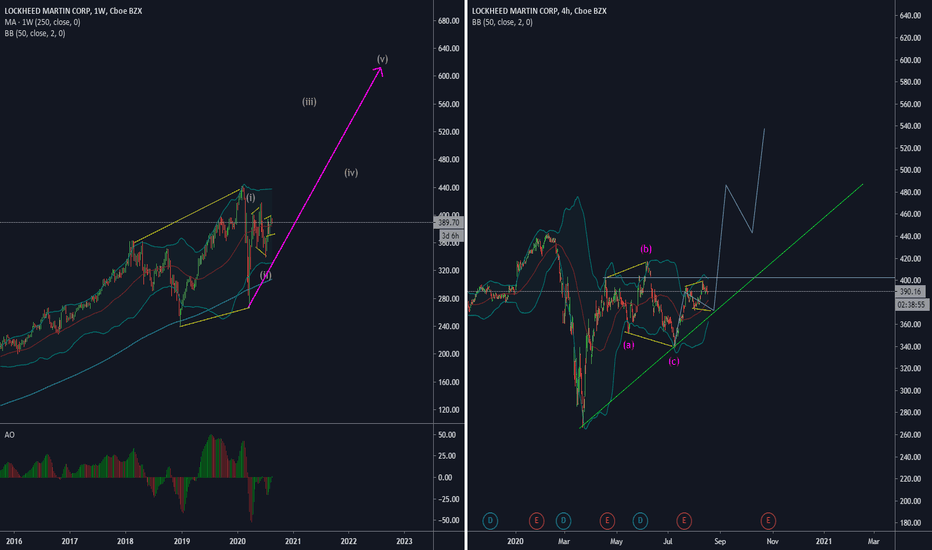932x550 pixels.
Task: Select the magenta (c) label
Action: [673, 361]
